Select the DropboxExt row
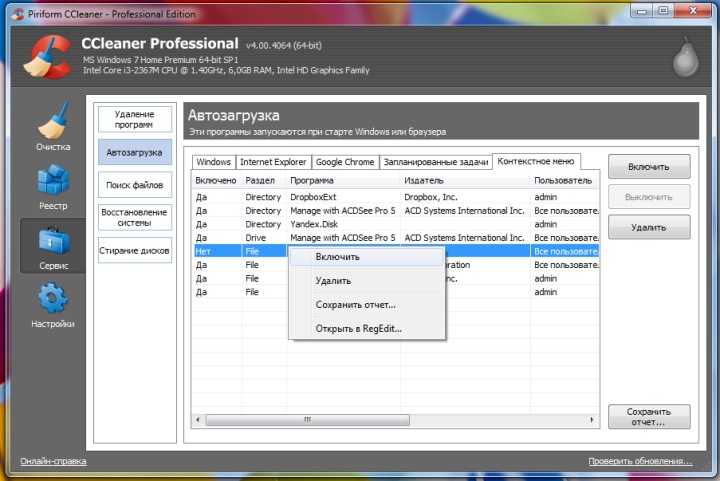This screenshot has width=720, height=481. pyautogui.click(x=395, y=197)
